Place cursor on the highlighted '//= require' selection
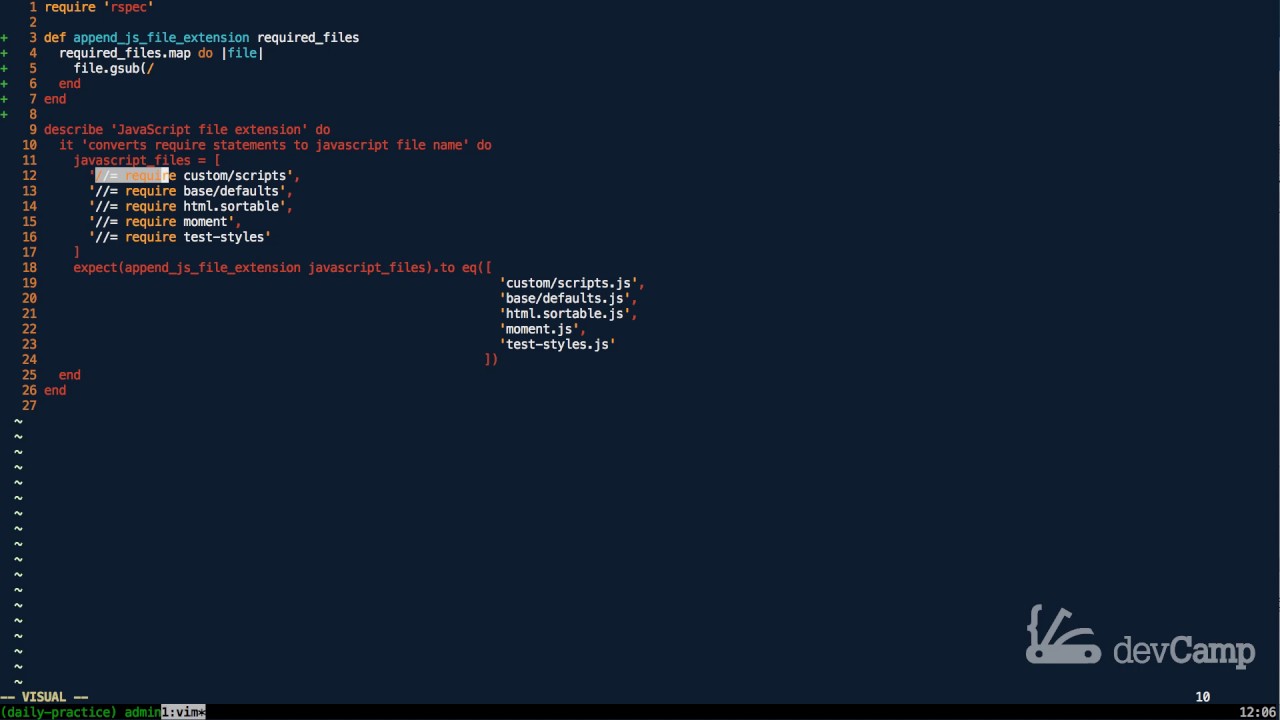This screenshot has width=1280, height=720. tap(135, 176)
